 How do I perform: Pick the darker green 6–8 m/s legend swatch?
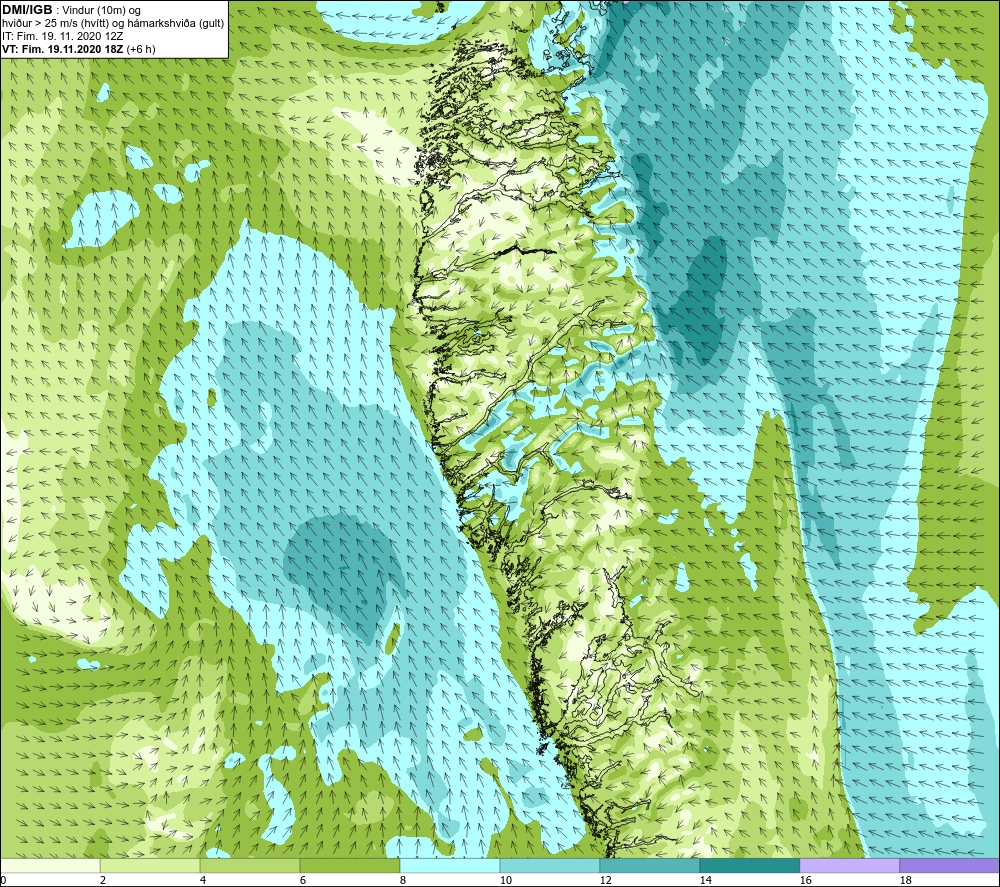click(349, 865)
